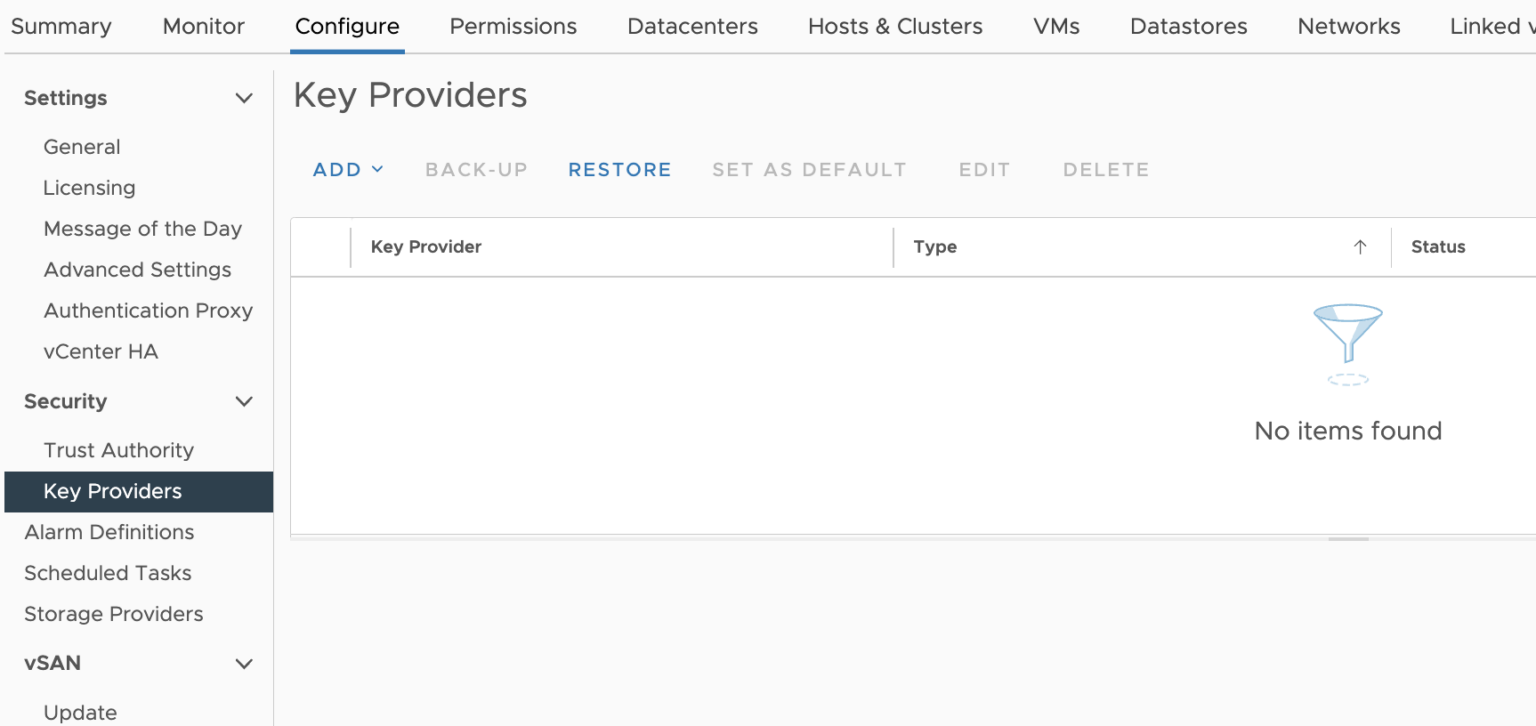Image resolution: width=1536 pixels, height=726 pixels.
Task: Expand the vSAN section in the sidebar
Action: click(x=243, y=663)
